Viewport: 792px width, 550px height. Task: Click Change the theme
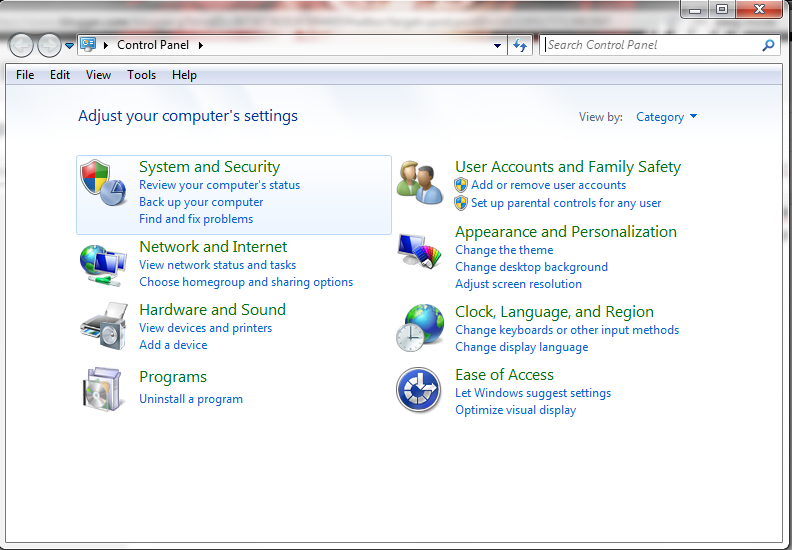[x=504, y=249]
